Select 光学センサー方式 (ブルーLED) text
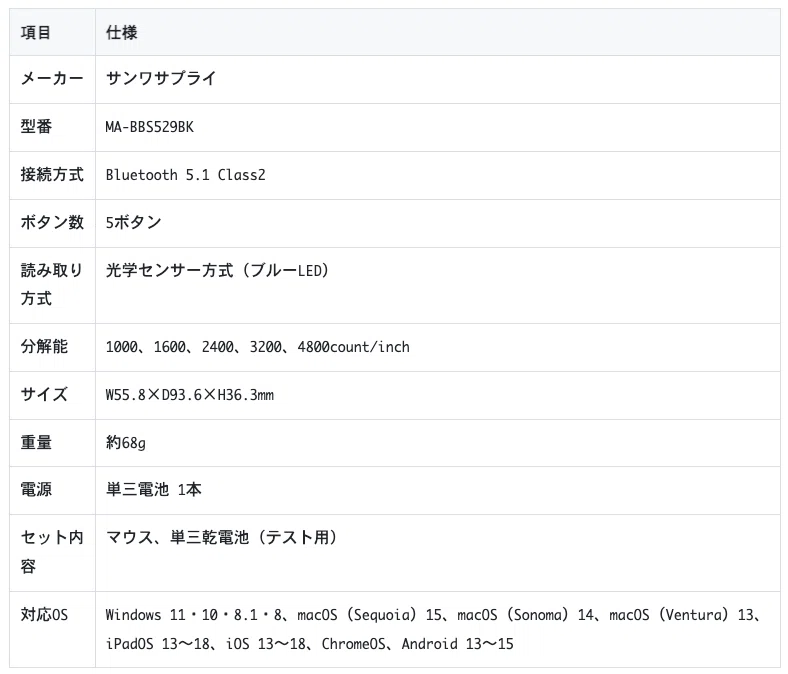 pos(217,271)
